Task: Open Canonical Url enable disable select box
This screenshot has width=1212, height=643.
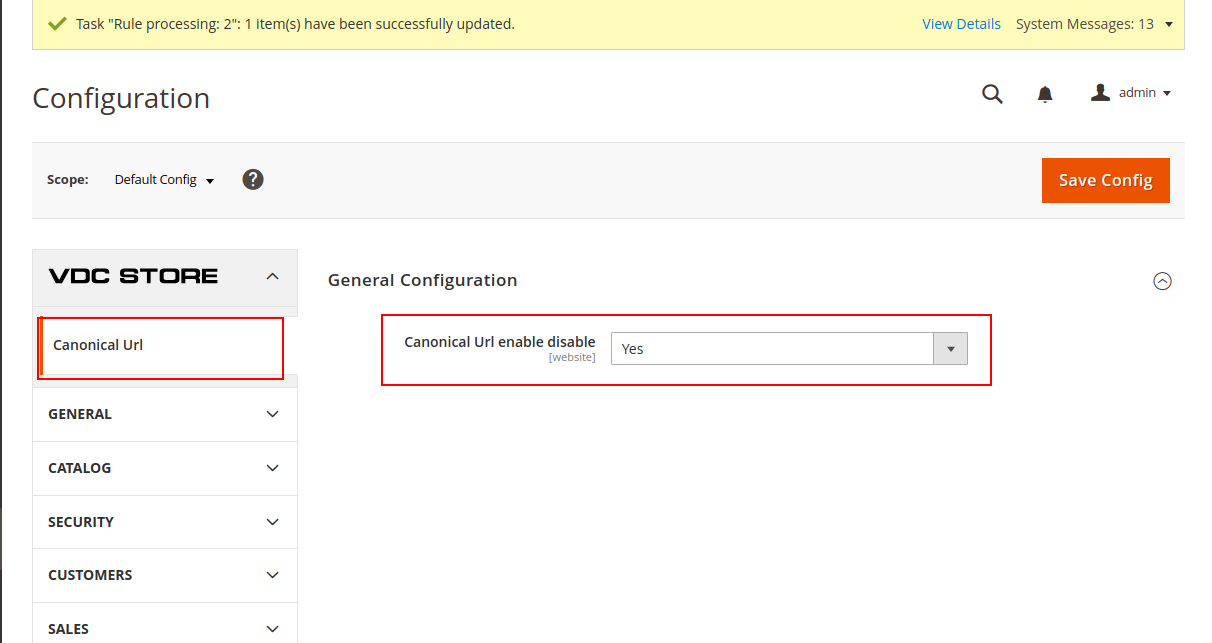Action: (x=788, y=349)
